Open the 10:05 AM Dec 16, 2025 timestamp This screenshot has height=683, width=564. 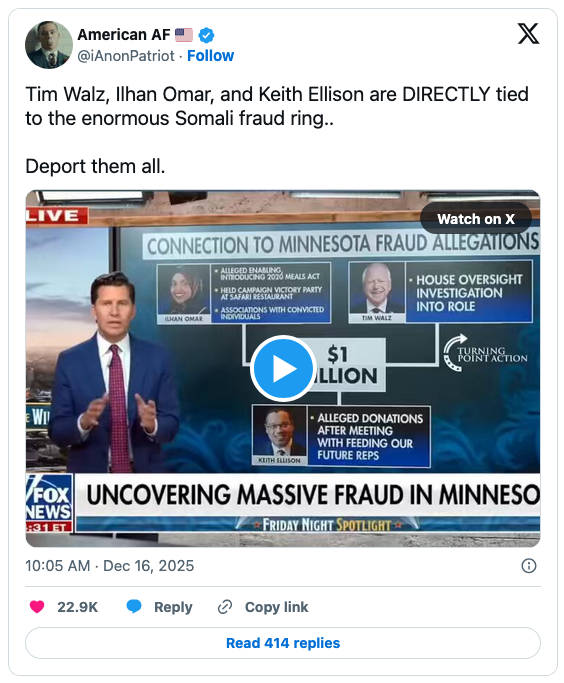coord(110,566)
